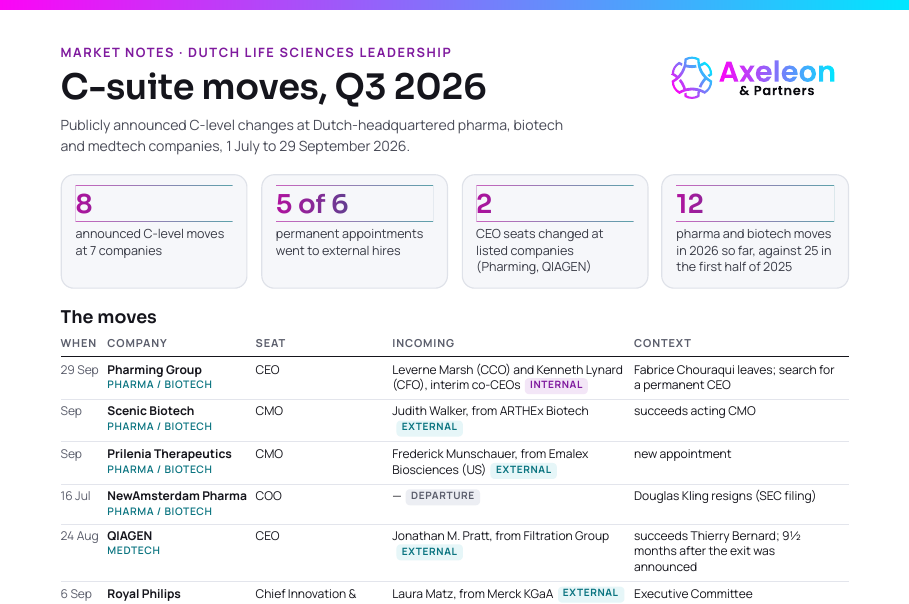Viewport: 909px width, 604px height.
Task: Click the 'NewAmsterdam Pharma' company name
Action: pos(177,496)
